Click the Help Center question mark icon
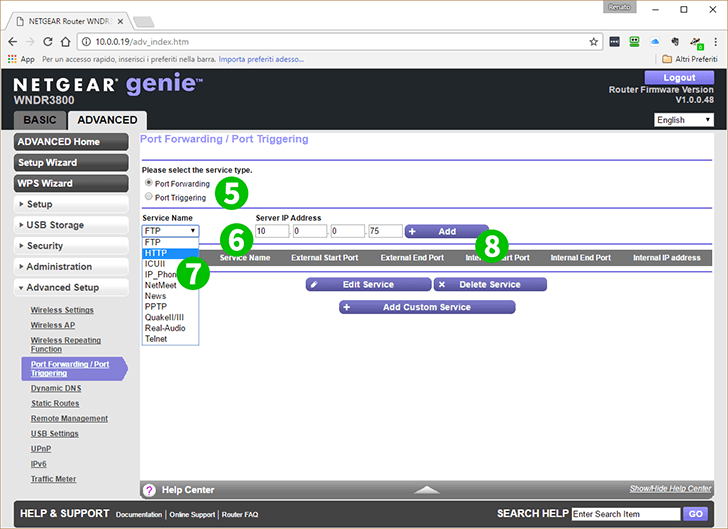Image resolution: width=728 pixels, height=529 pixels. pyautogui.click(x=149, y=490)
